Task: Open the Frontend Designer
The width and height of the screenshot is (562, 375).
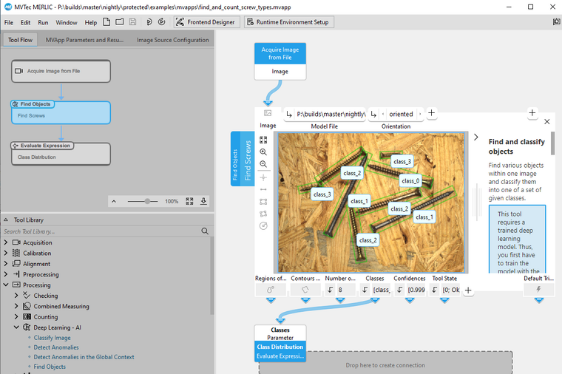Action: click(205, 22)
